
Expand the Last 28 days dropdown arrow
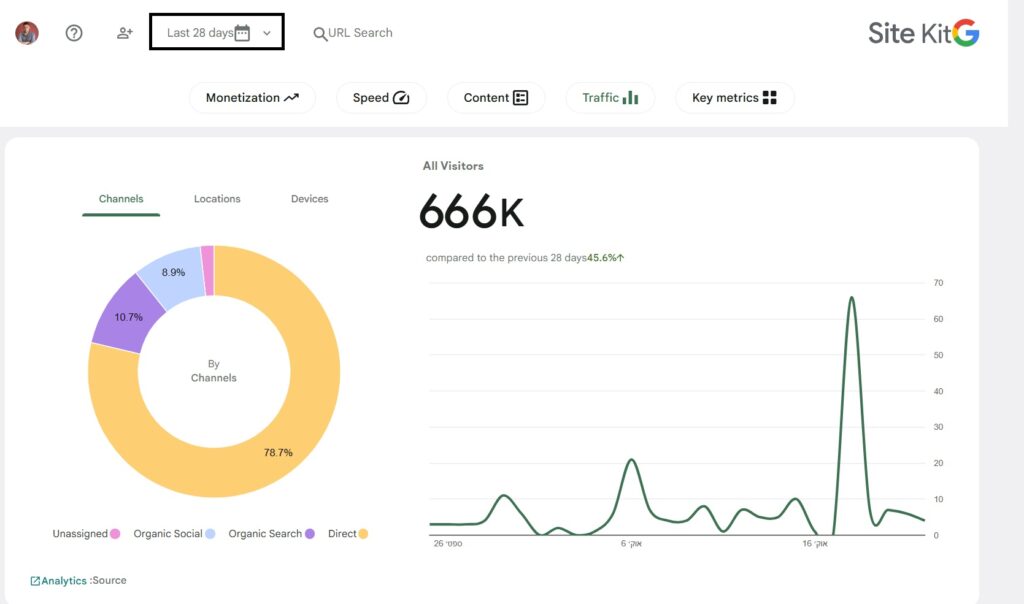point(266,33)
